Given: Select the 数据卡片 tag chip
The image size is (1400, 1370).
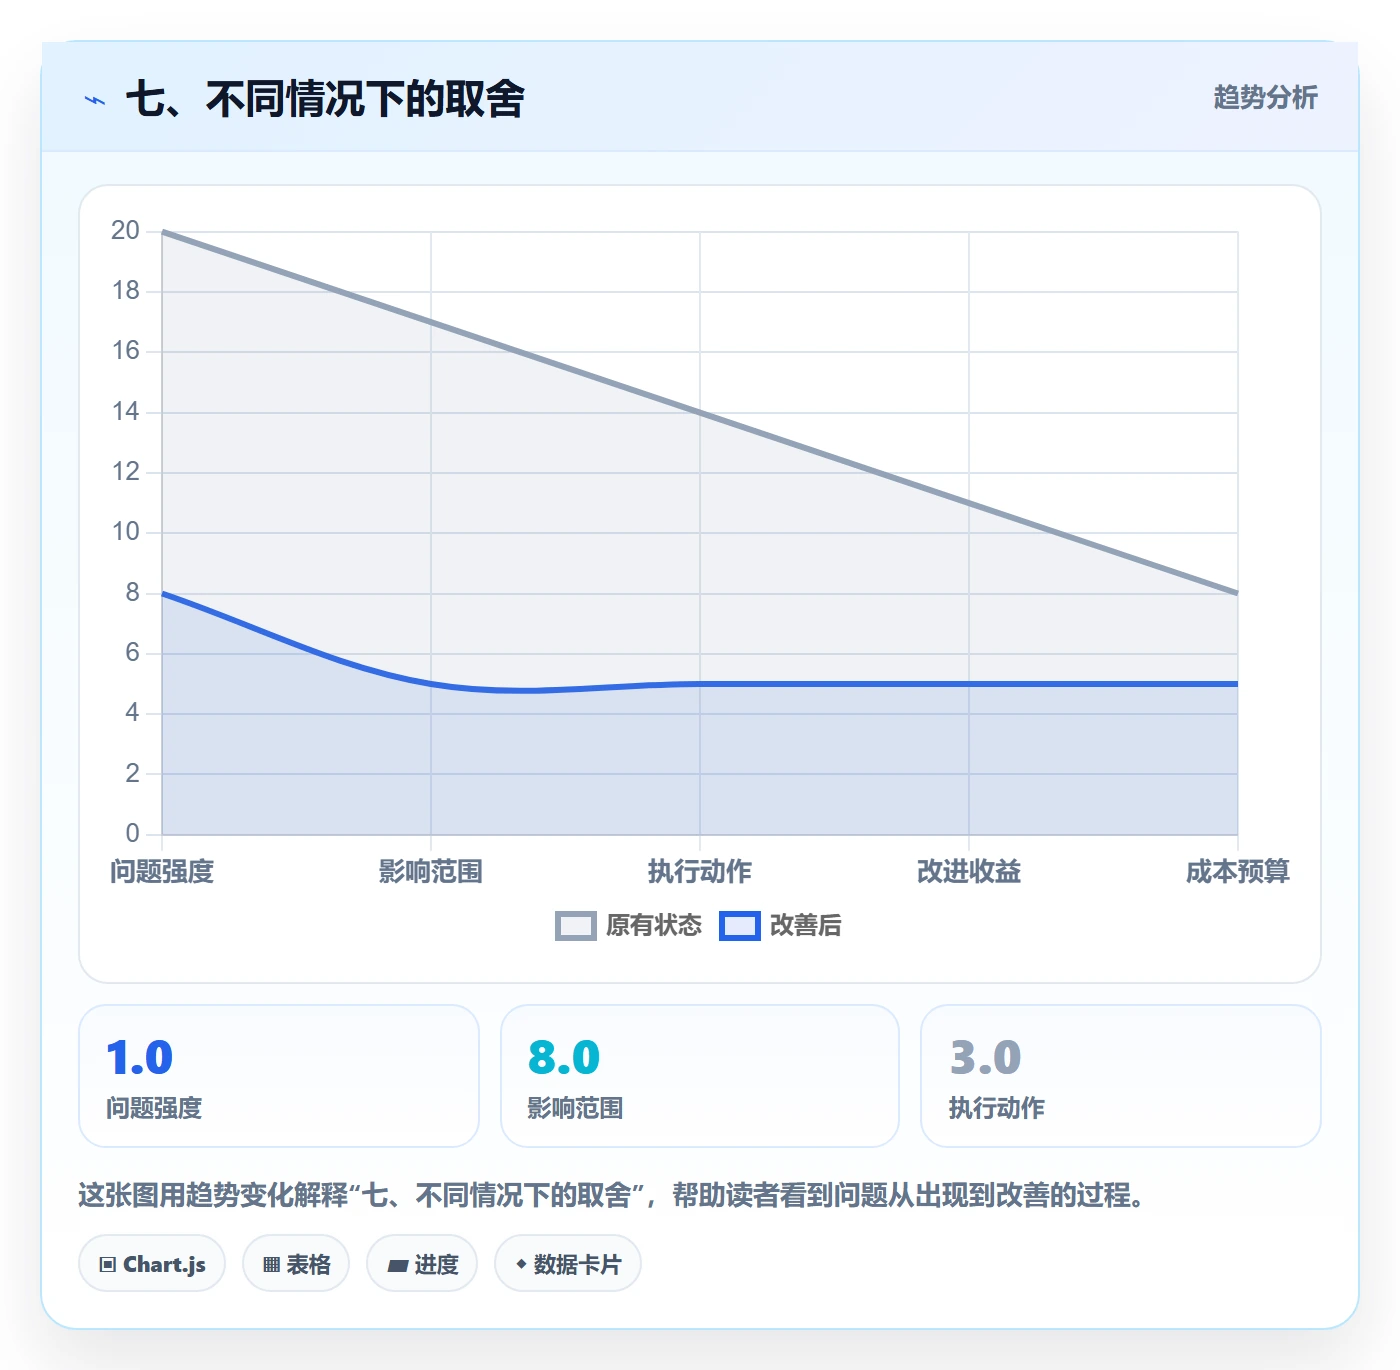Looking at the screenshot, I should click(568, 1264).
